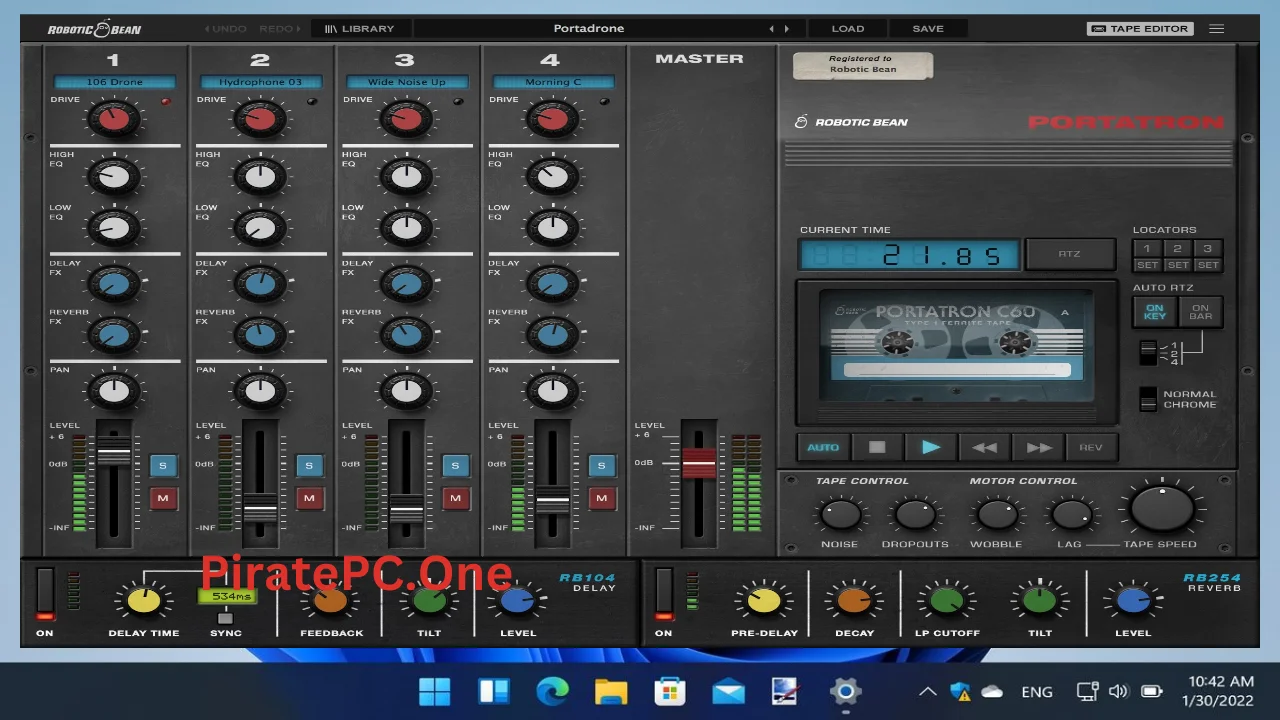Click the Fast Forward transport button
Viewport: 1280px width, 720px height.
[1039, 447]
